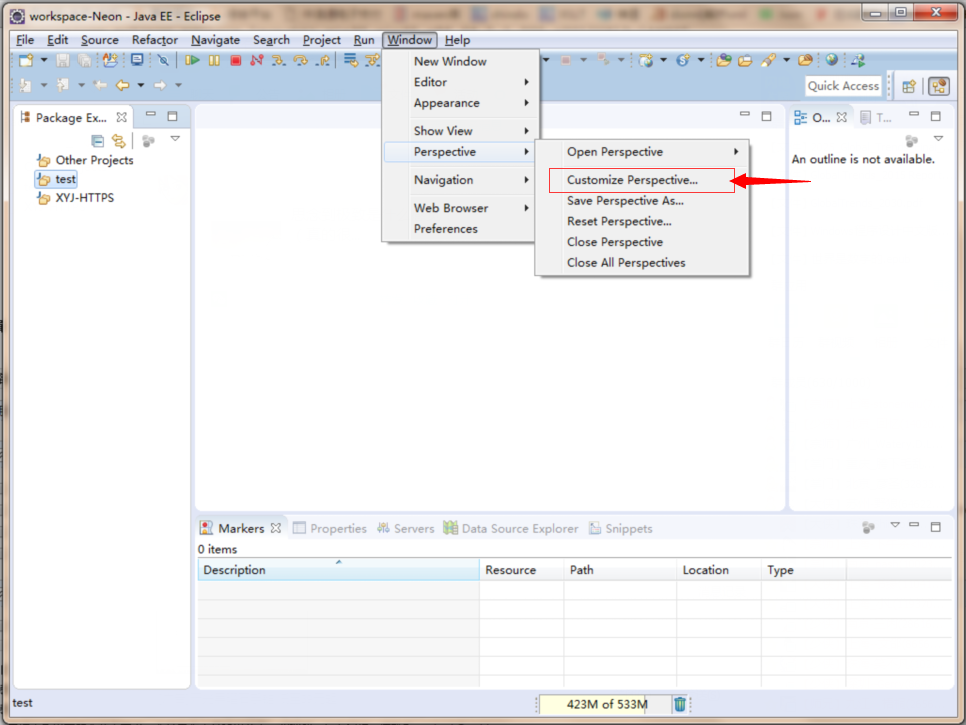Viewport: 966px width, 725px height.
Task: Switch to the Data Source Explorer tab
Action: [x=511, y=529]
